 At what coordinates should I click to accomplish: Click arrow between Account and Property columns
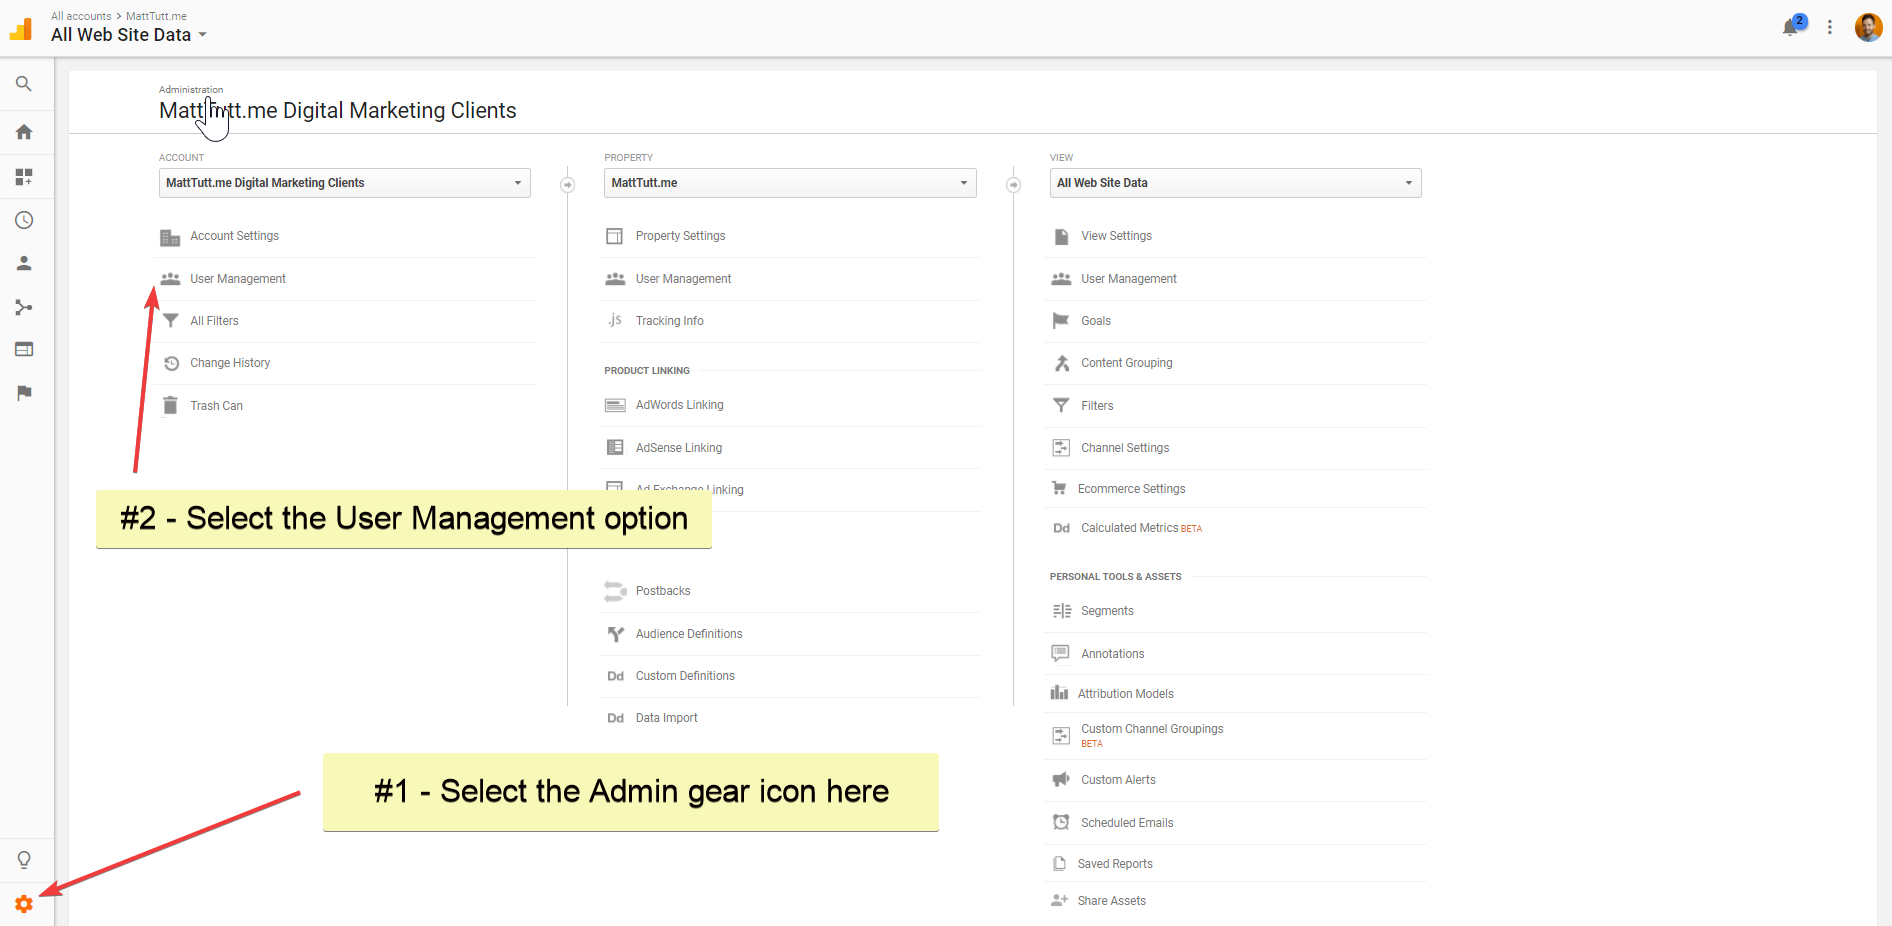tap(568, 185)
